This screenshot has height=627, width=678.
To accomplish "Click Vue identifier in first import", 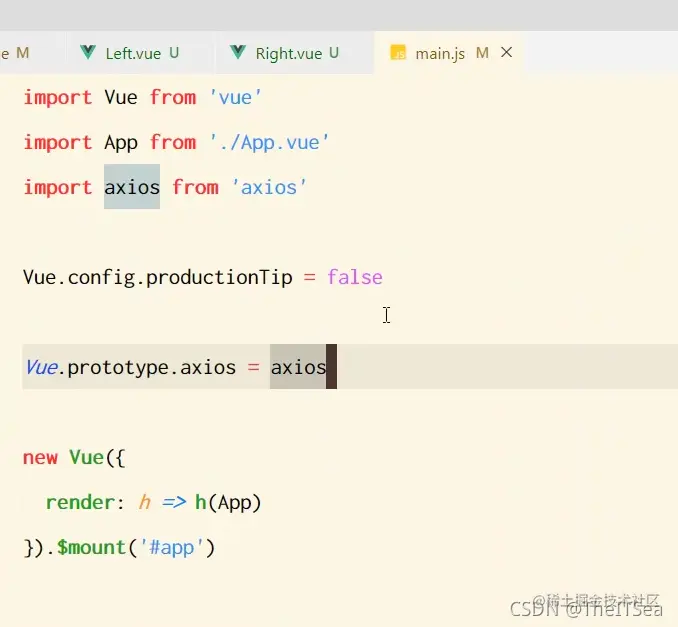I will 121,97.
